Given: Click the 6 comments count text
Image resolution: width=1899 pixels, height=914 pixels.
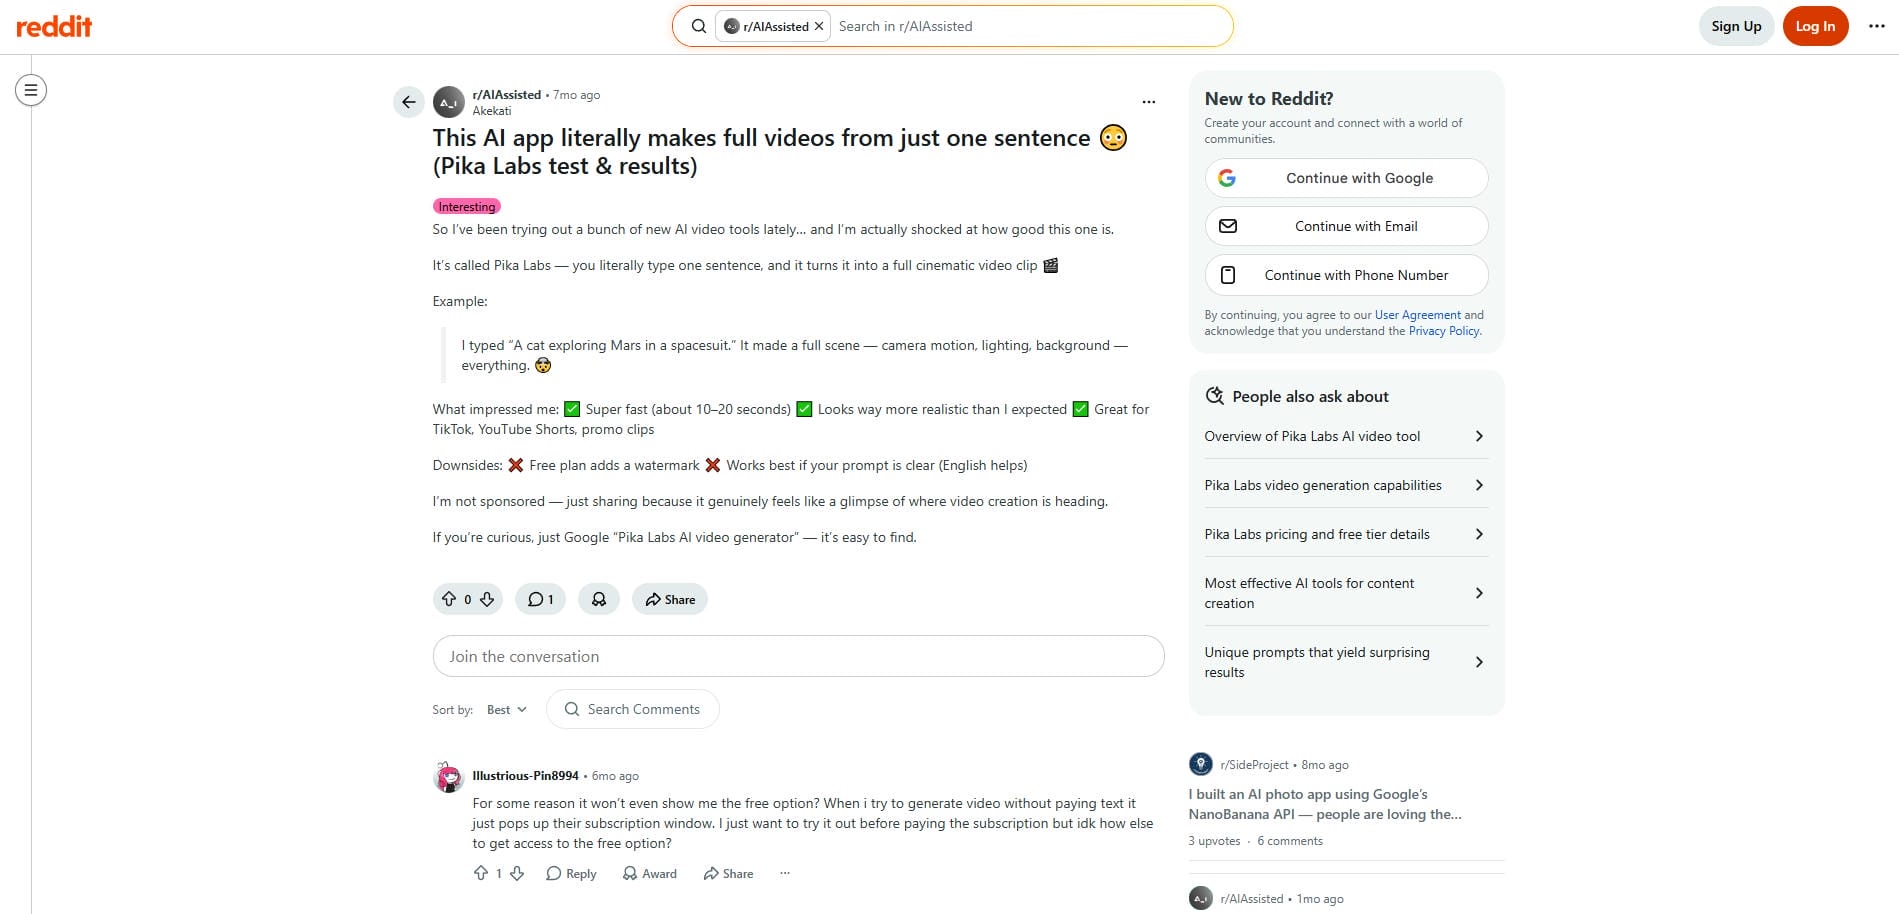Looking at the screenshot, I should point(1290,841).
